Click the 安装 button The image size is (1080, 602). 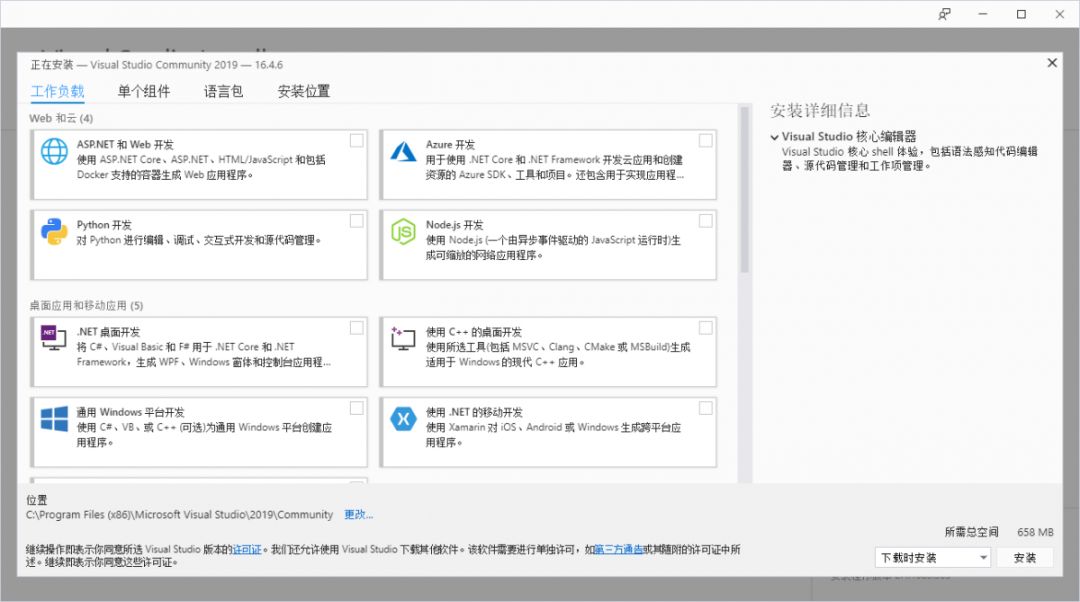click(1025, 558)
